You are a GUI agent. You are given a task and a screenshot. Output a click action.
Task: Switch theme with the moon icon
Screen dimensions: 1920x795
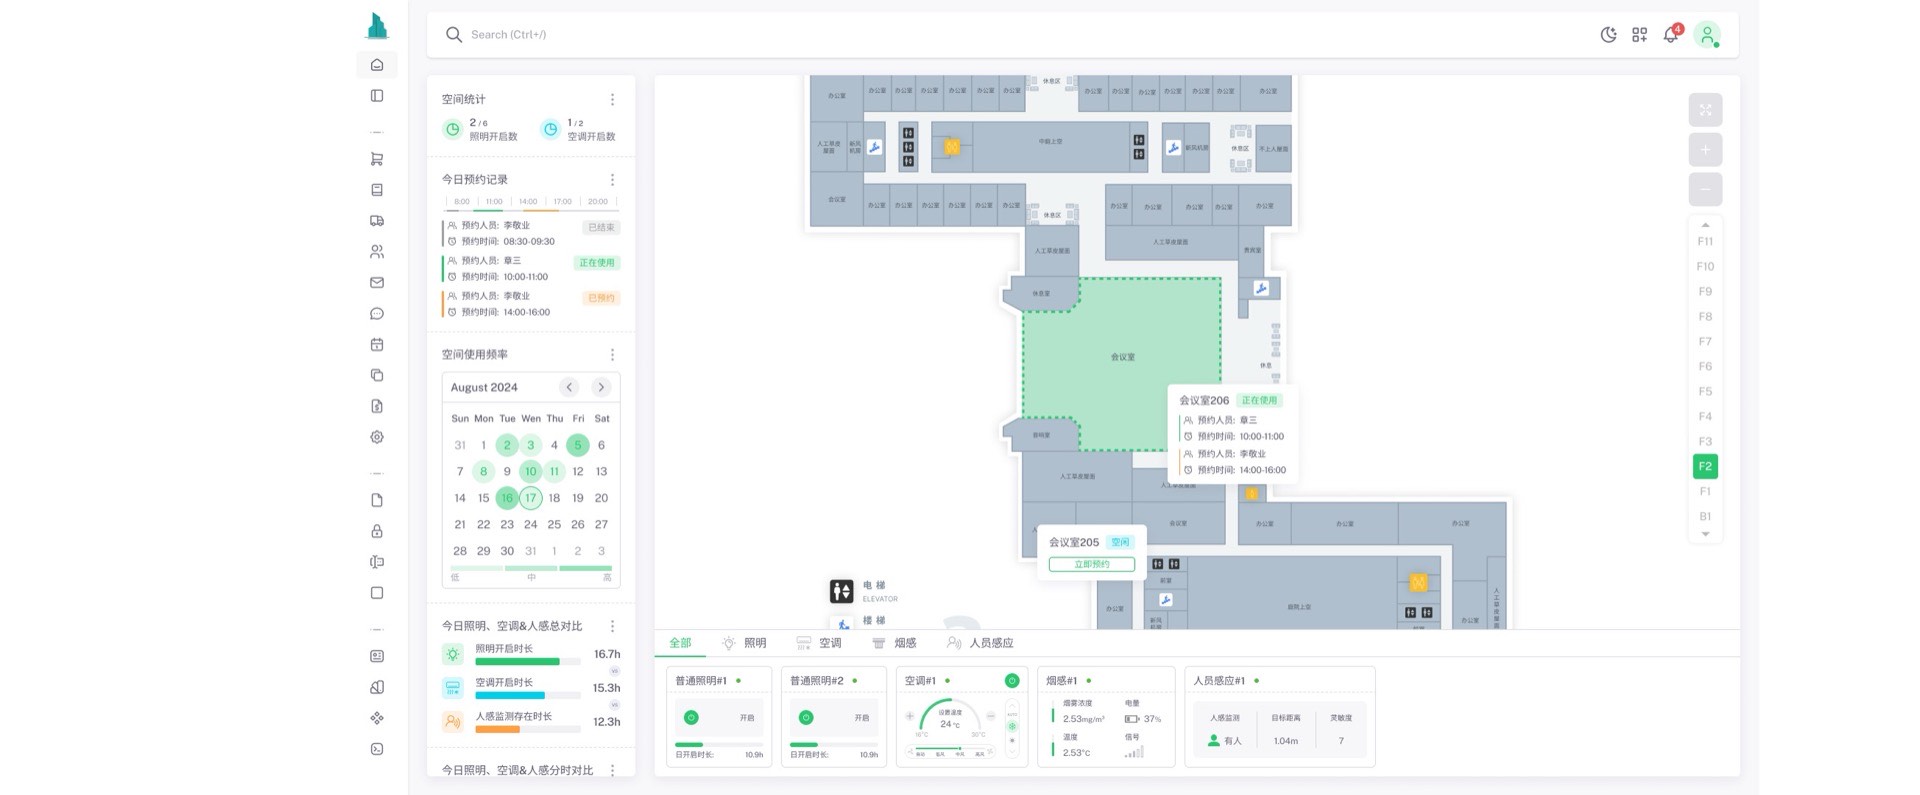[x=1608, y=35]
